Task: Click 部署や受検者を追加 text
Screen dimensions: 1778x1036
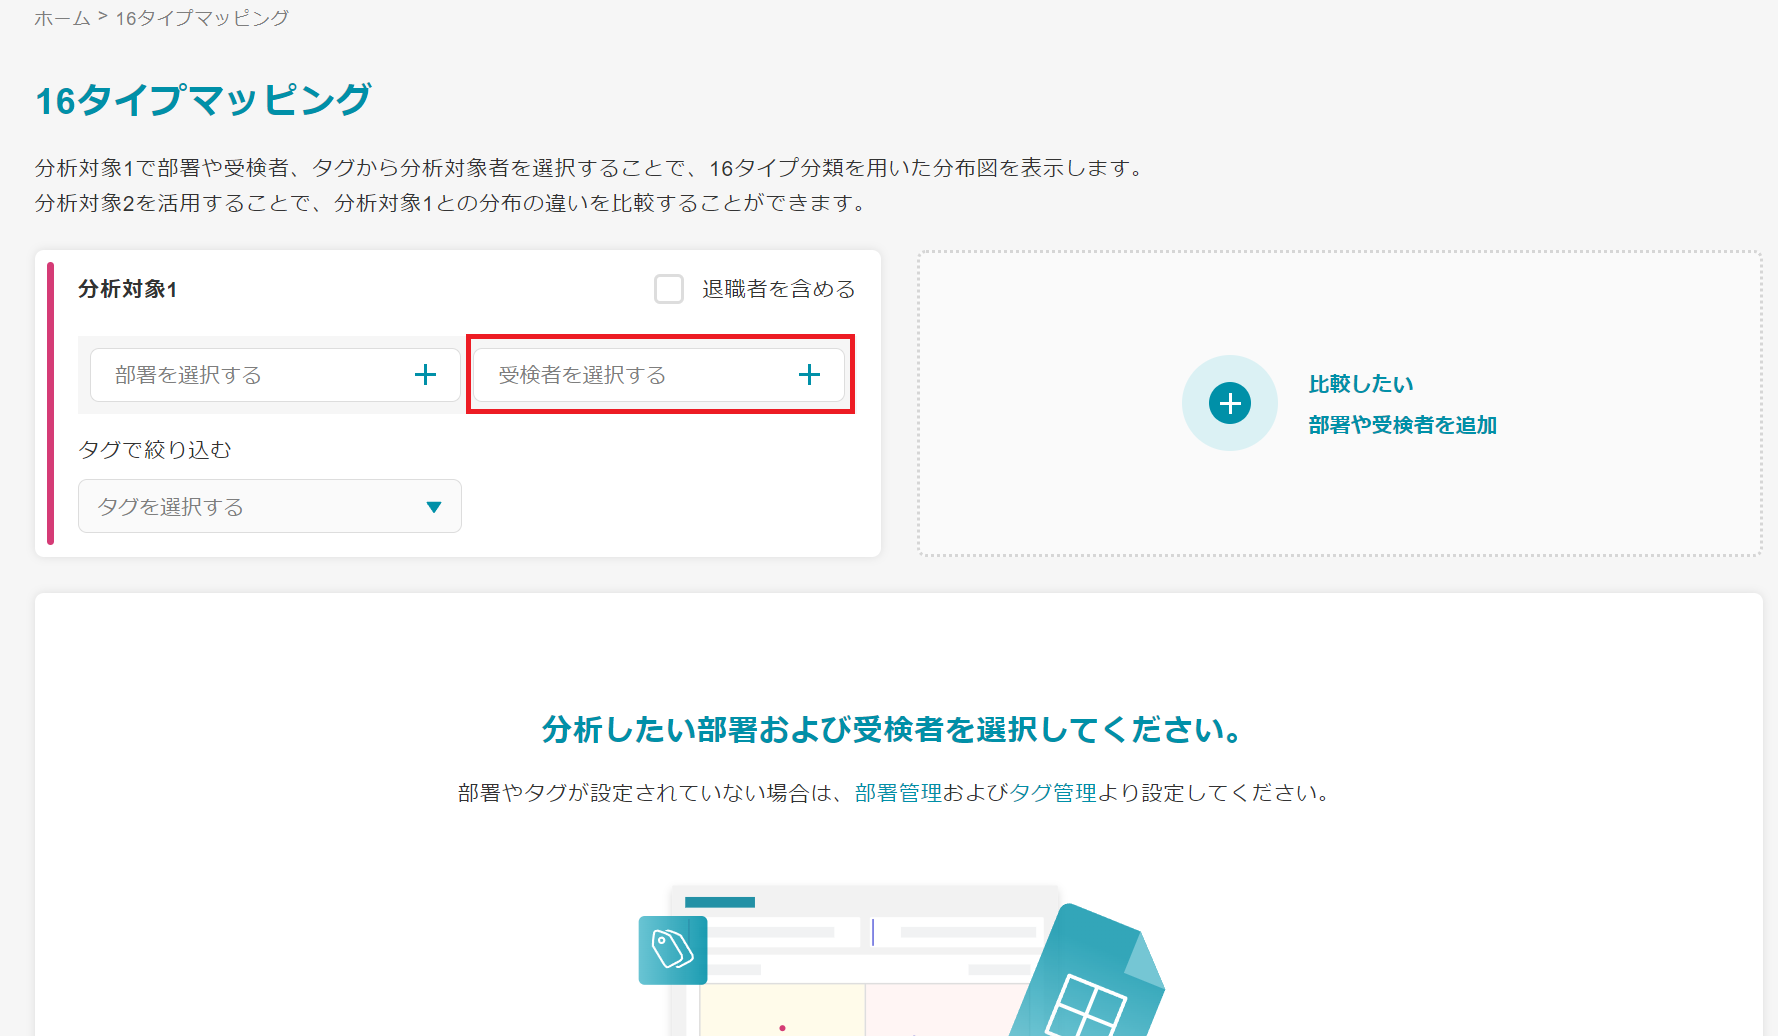Action: point(1402,425)
